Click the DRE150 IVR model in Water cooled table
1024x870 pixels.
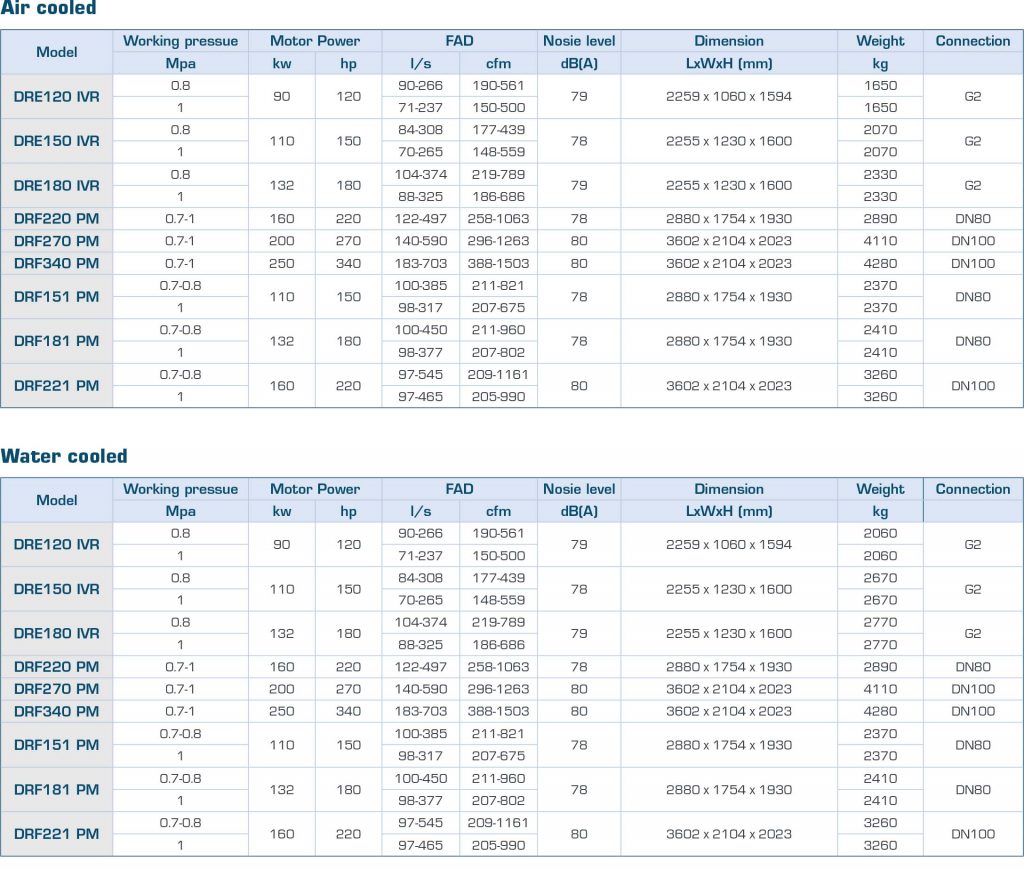click(57, 589)
